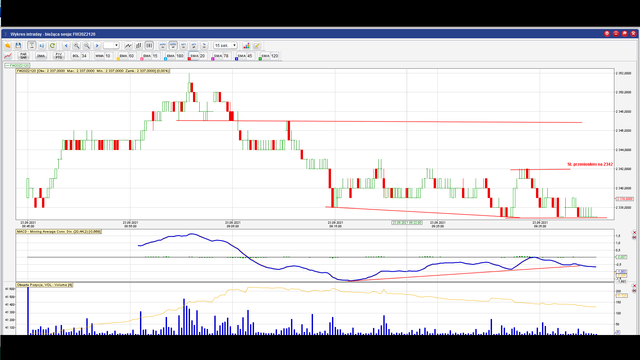
Task: Toggle the SMA 120 moving average
Action: 269,56
